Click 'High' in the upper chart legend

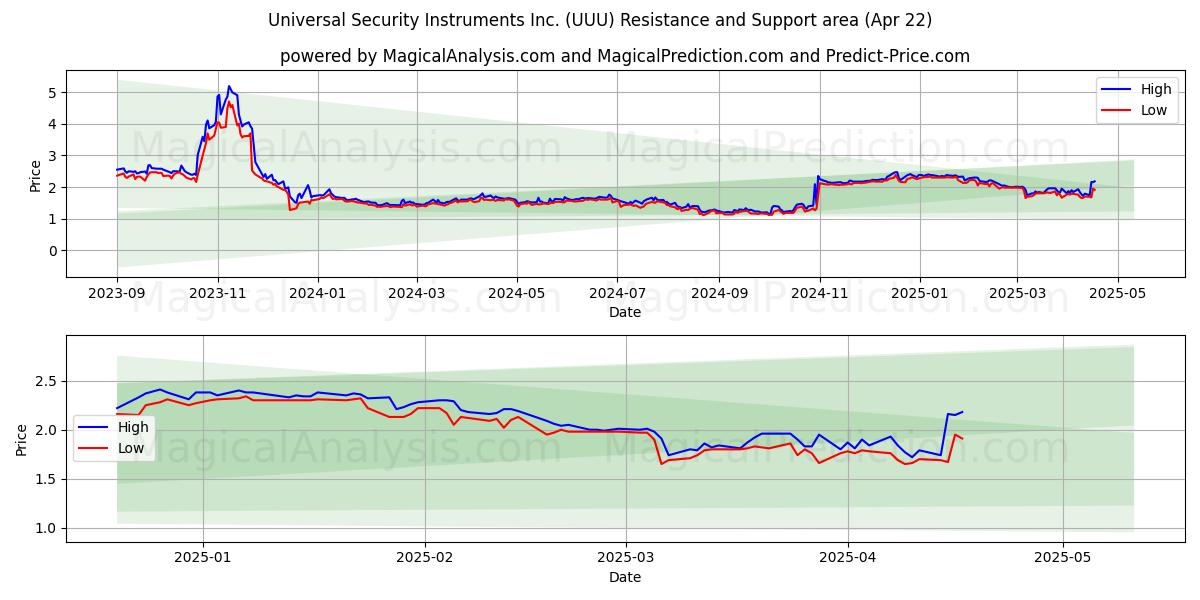(x=1155, y=90)
